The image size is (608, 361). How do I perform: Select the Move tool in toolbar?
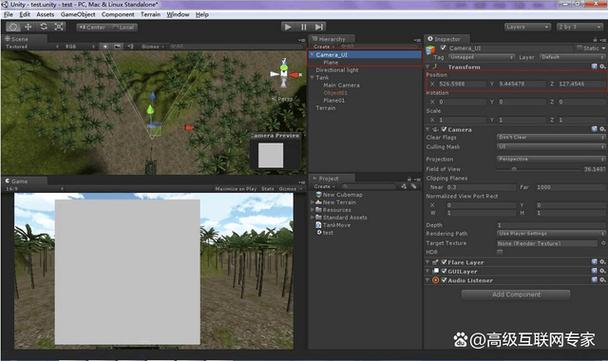[x=28, y=27]
